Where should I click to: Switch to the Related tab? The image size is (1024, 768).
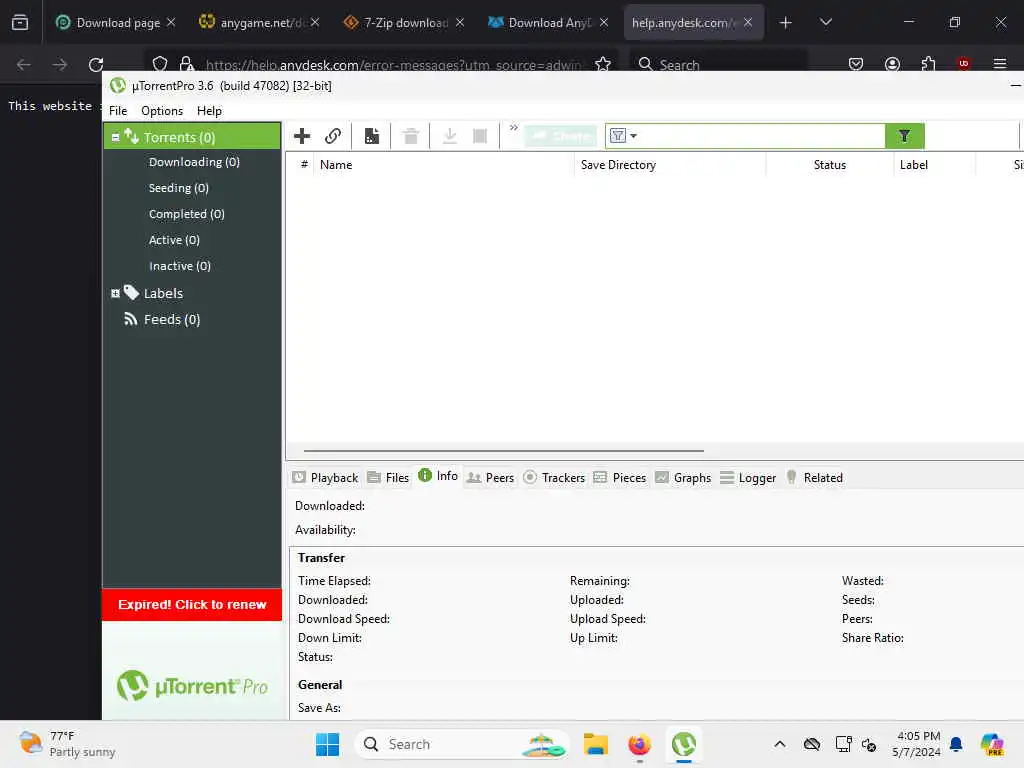coord(814,477)
